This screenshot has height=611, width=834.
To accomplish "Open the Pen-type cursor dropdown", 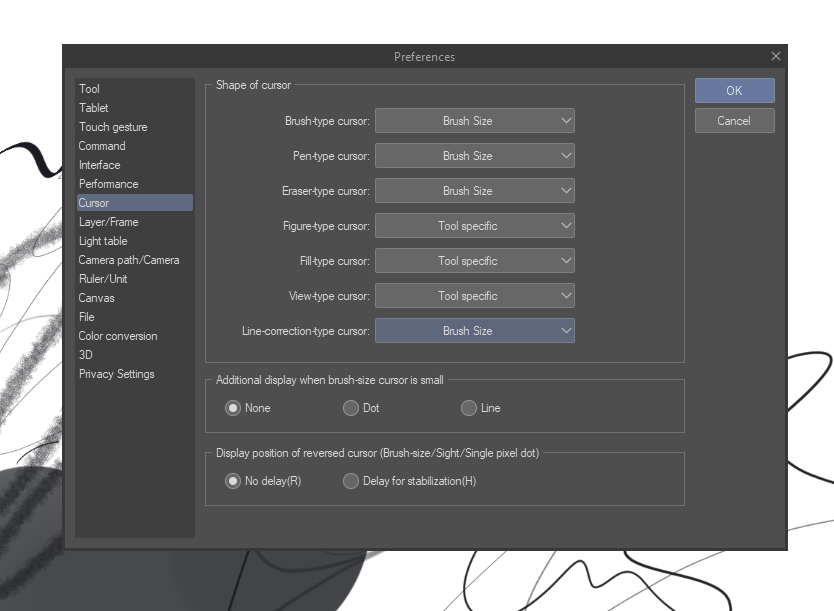I will pos(474,155).
